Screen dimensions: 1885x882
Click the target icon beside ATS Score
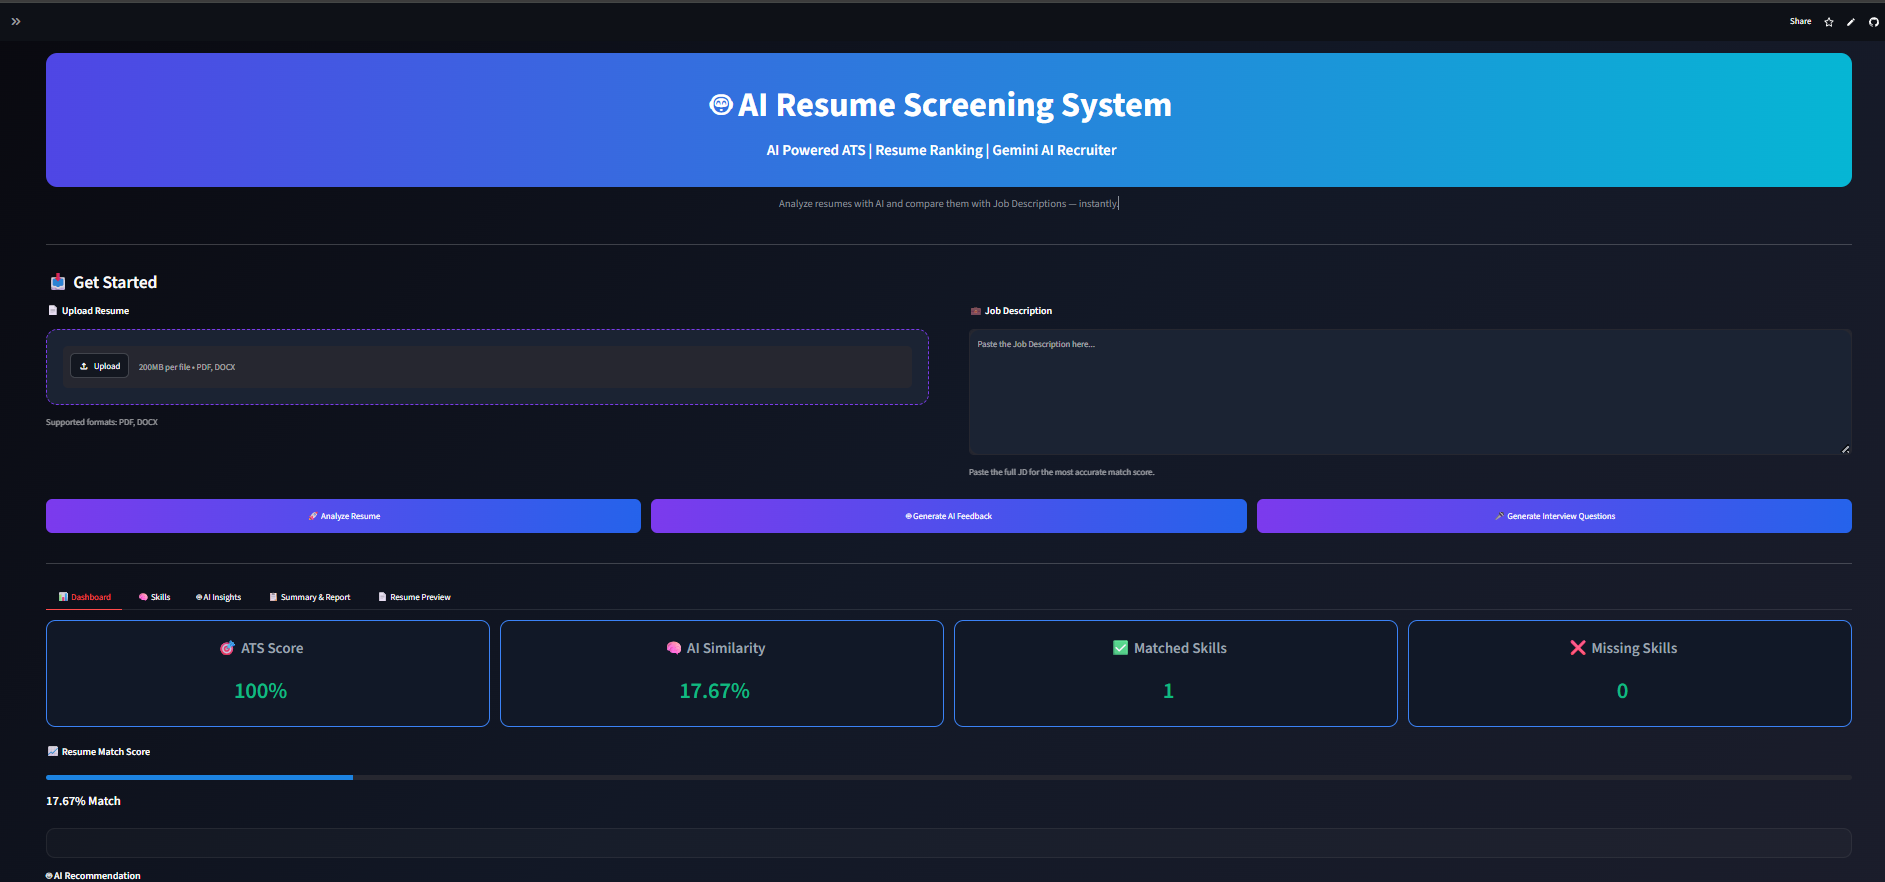pyautogui.click(x=227, y=648)
